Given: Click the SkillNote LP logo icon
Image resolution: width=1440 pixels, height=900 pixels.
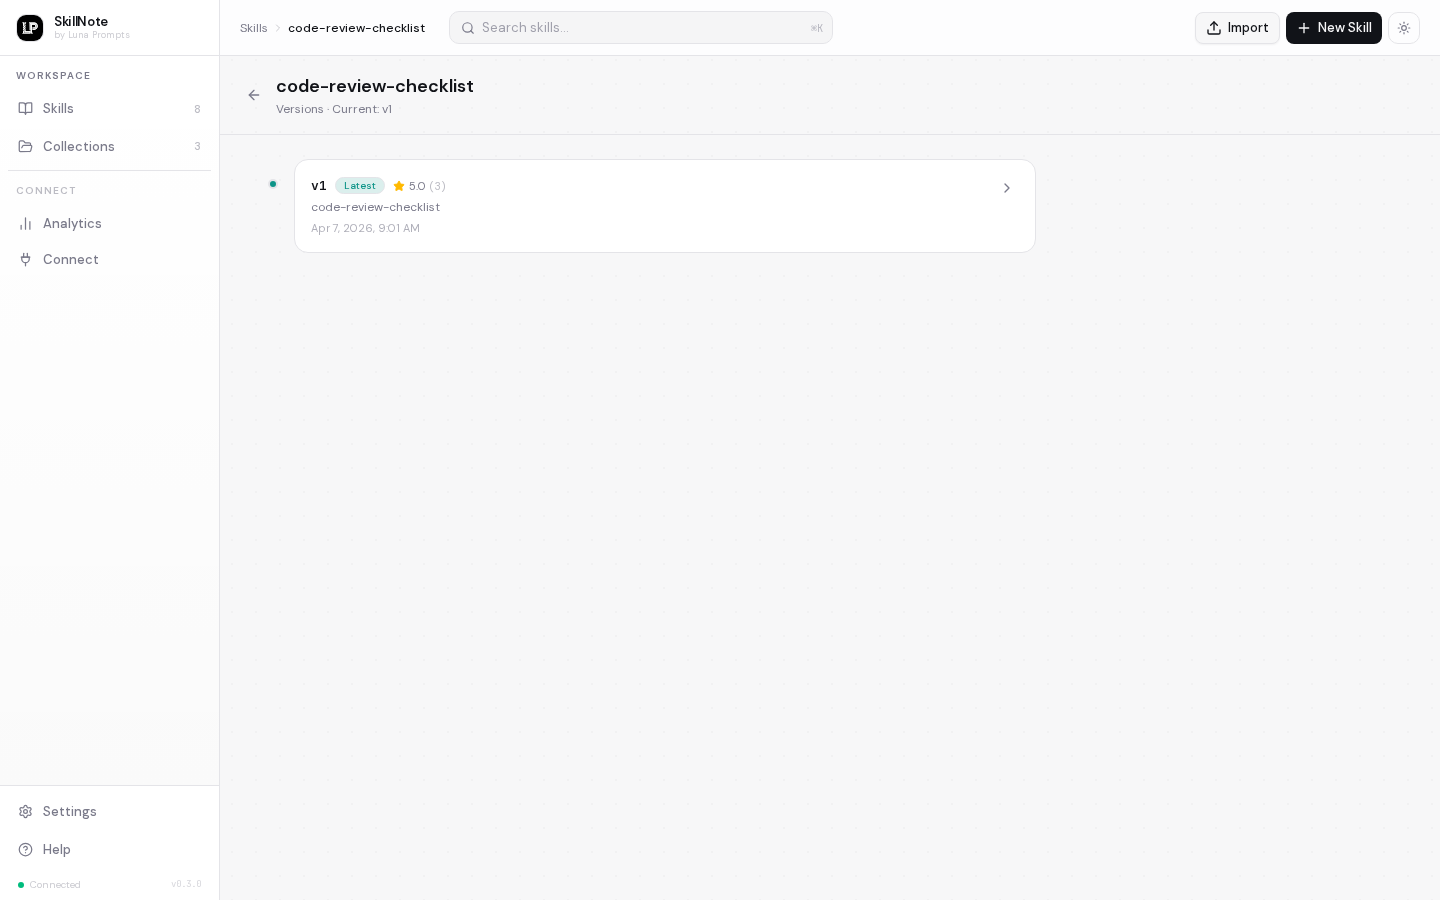Looking at the screenshot, I should 30,28.
